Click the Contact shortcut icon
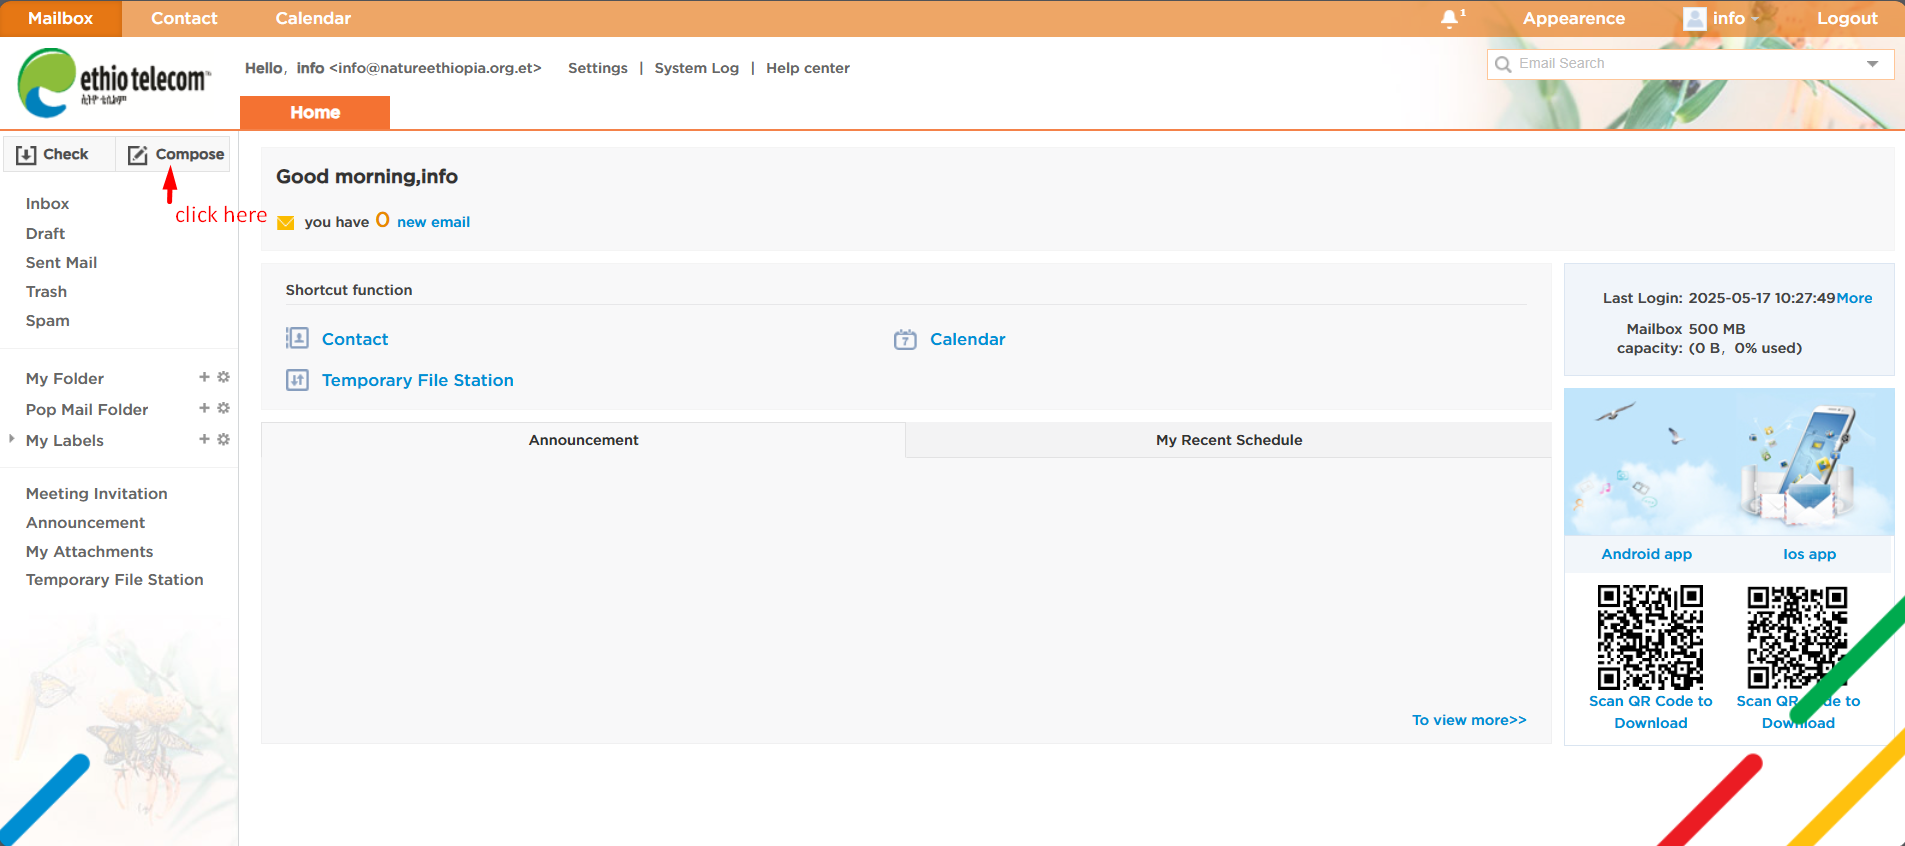The height and width of the screenshot is (846, 1905). (x=297, y=338)
